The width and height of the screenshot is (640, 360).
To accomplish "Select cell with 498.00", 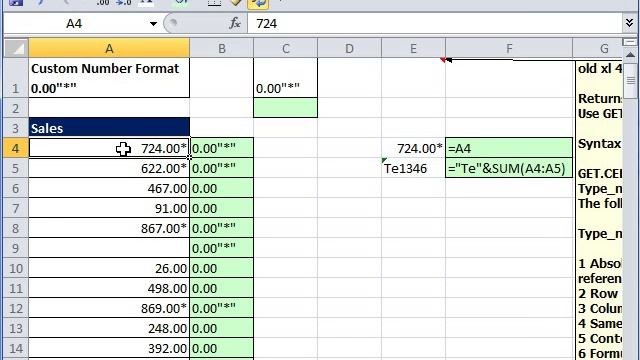I will (109, 288).
